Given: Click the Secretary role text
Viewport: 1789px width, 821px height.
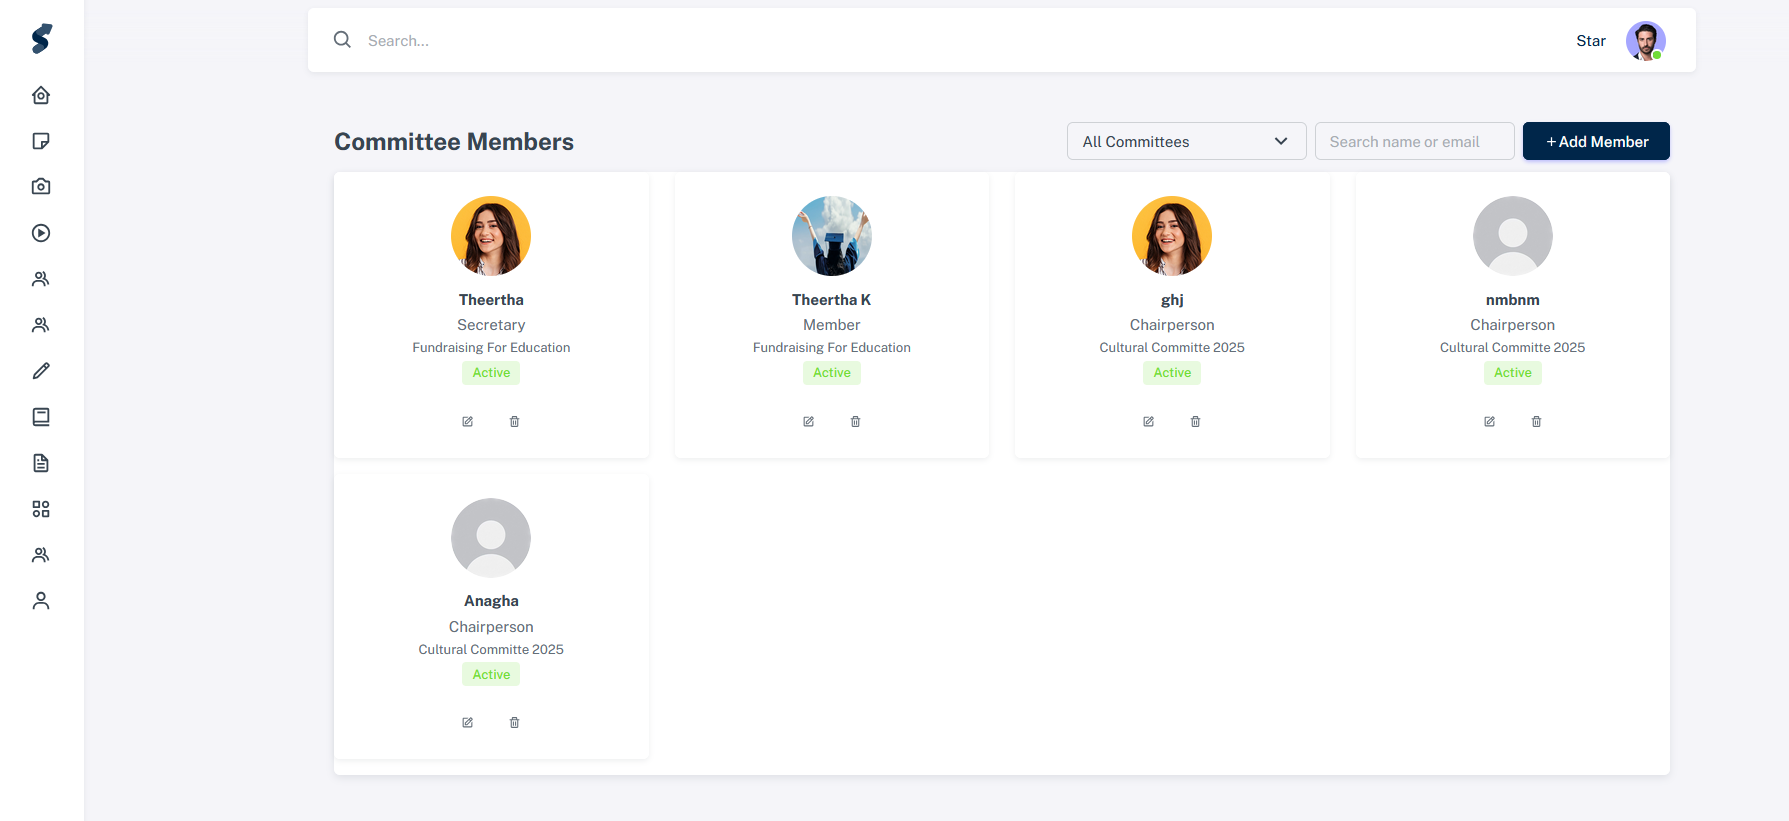Looking at the screenshot, I should click(x=491, y=325).
